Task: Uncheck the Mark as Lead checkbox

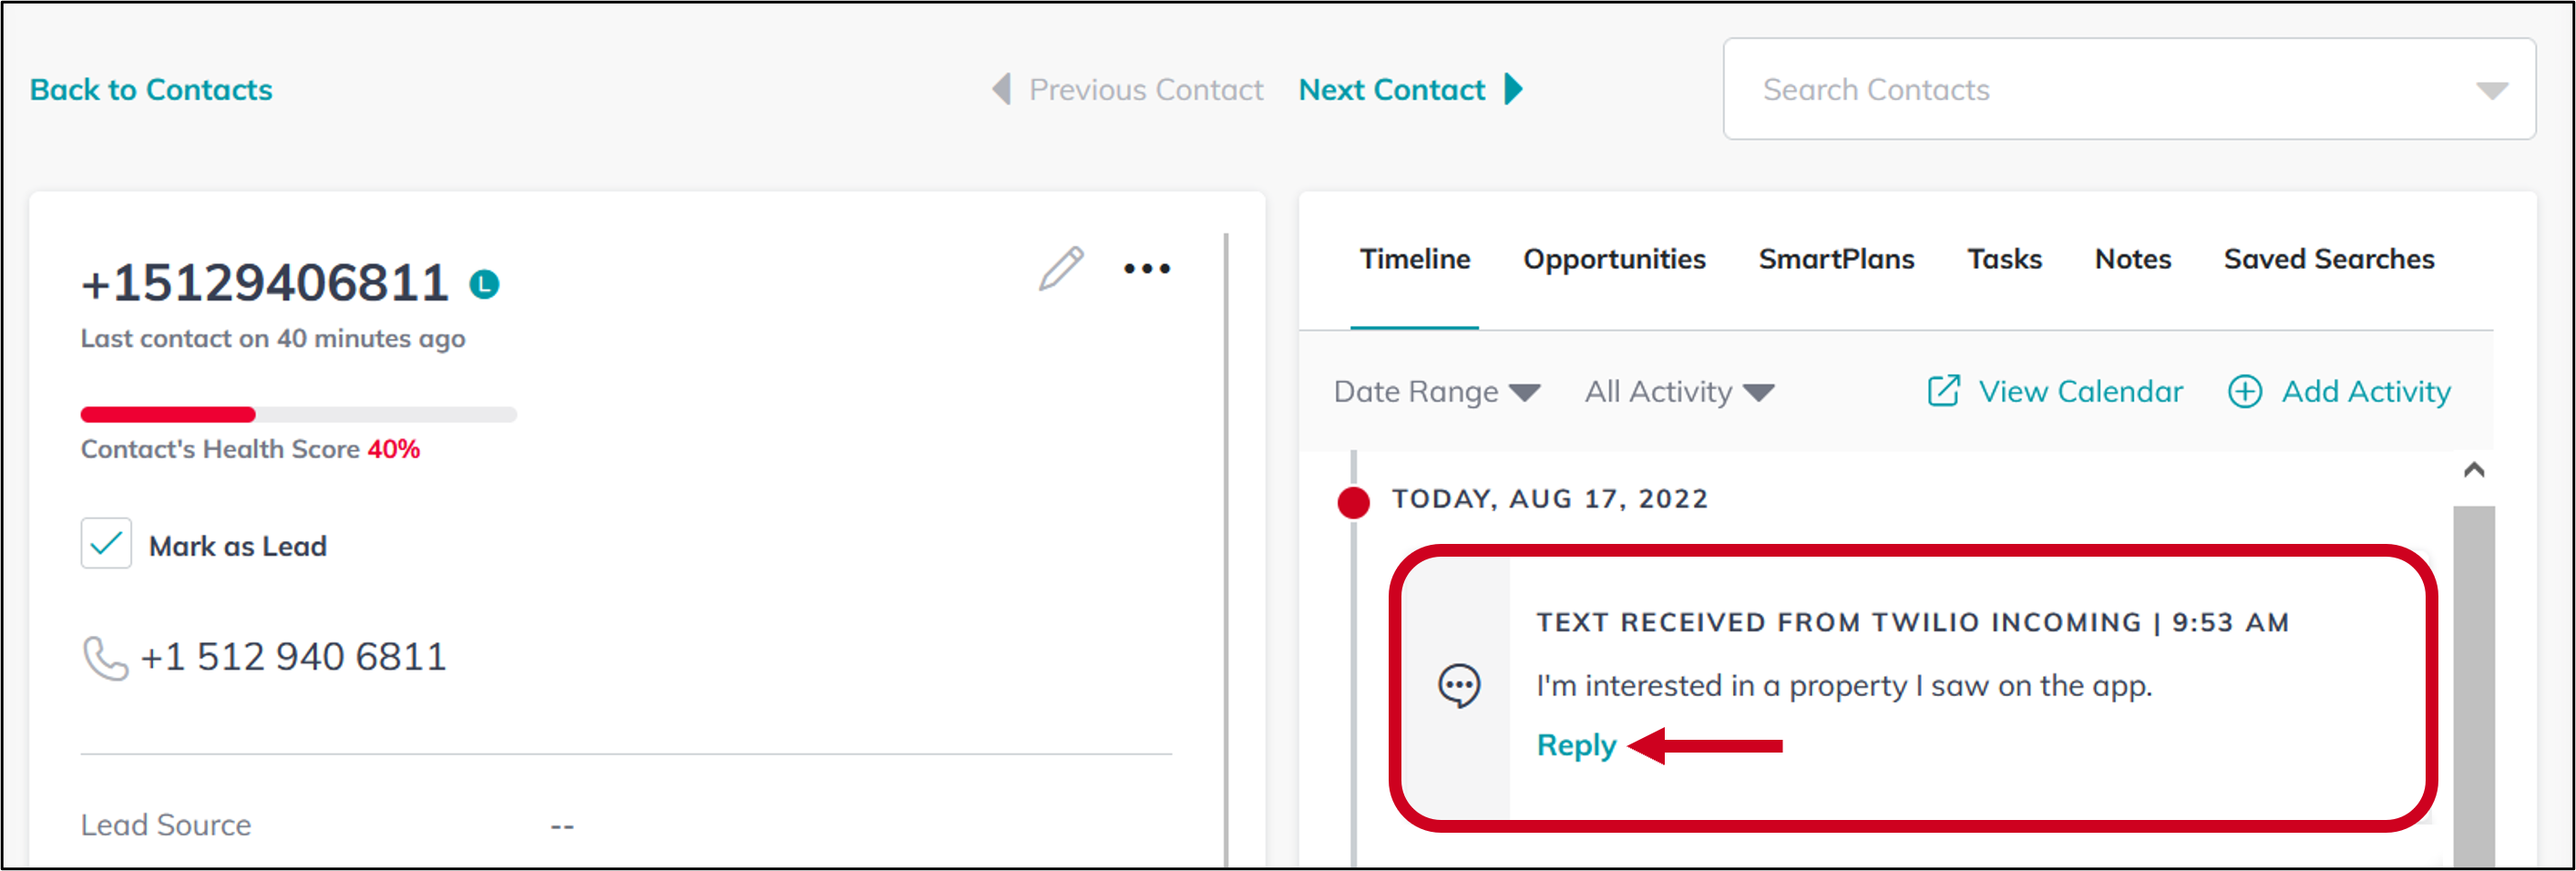Action: (105, 543)
